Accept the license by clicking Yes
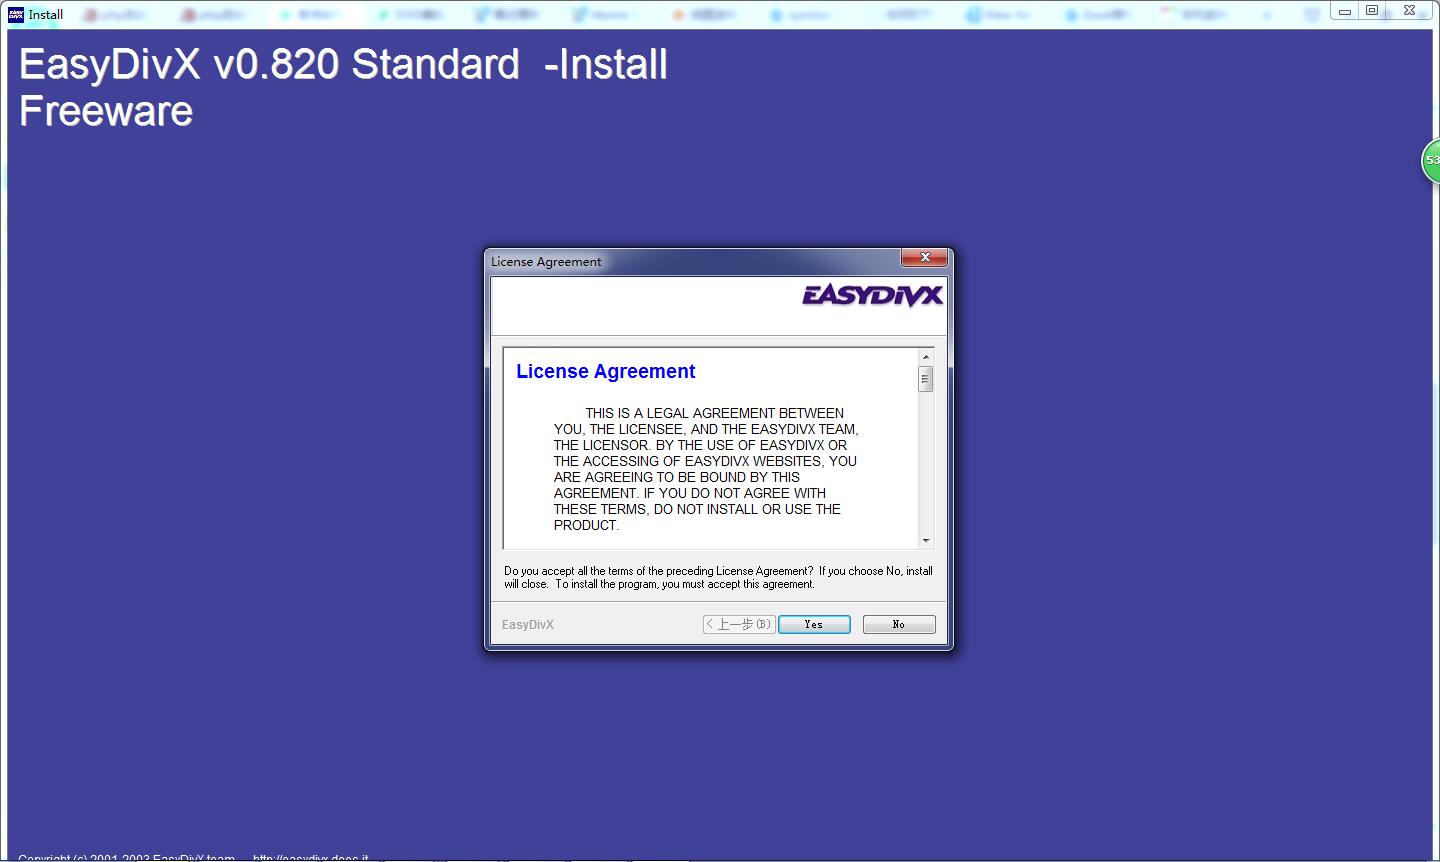 [814, 624]
